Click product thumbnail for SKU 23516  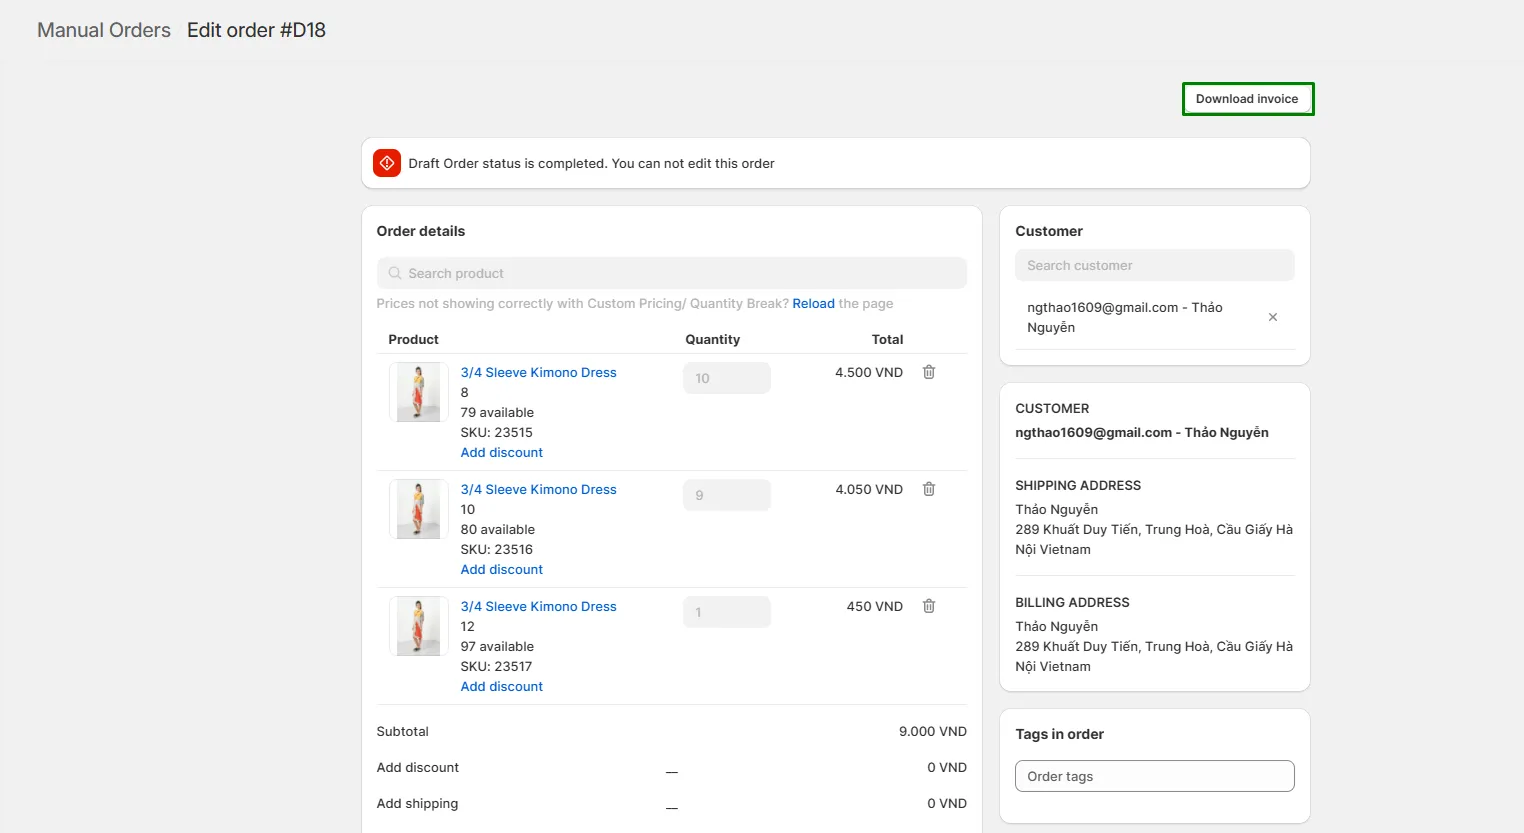click(418, 509)
